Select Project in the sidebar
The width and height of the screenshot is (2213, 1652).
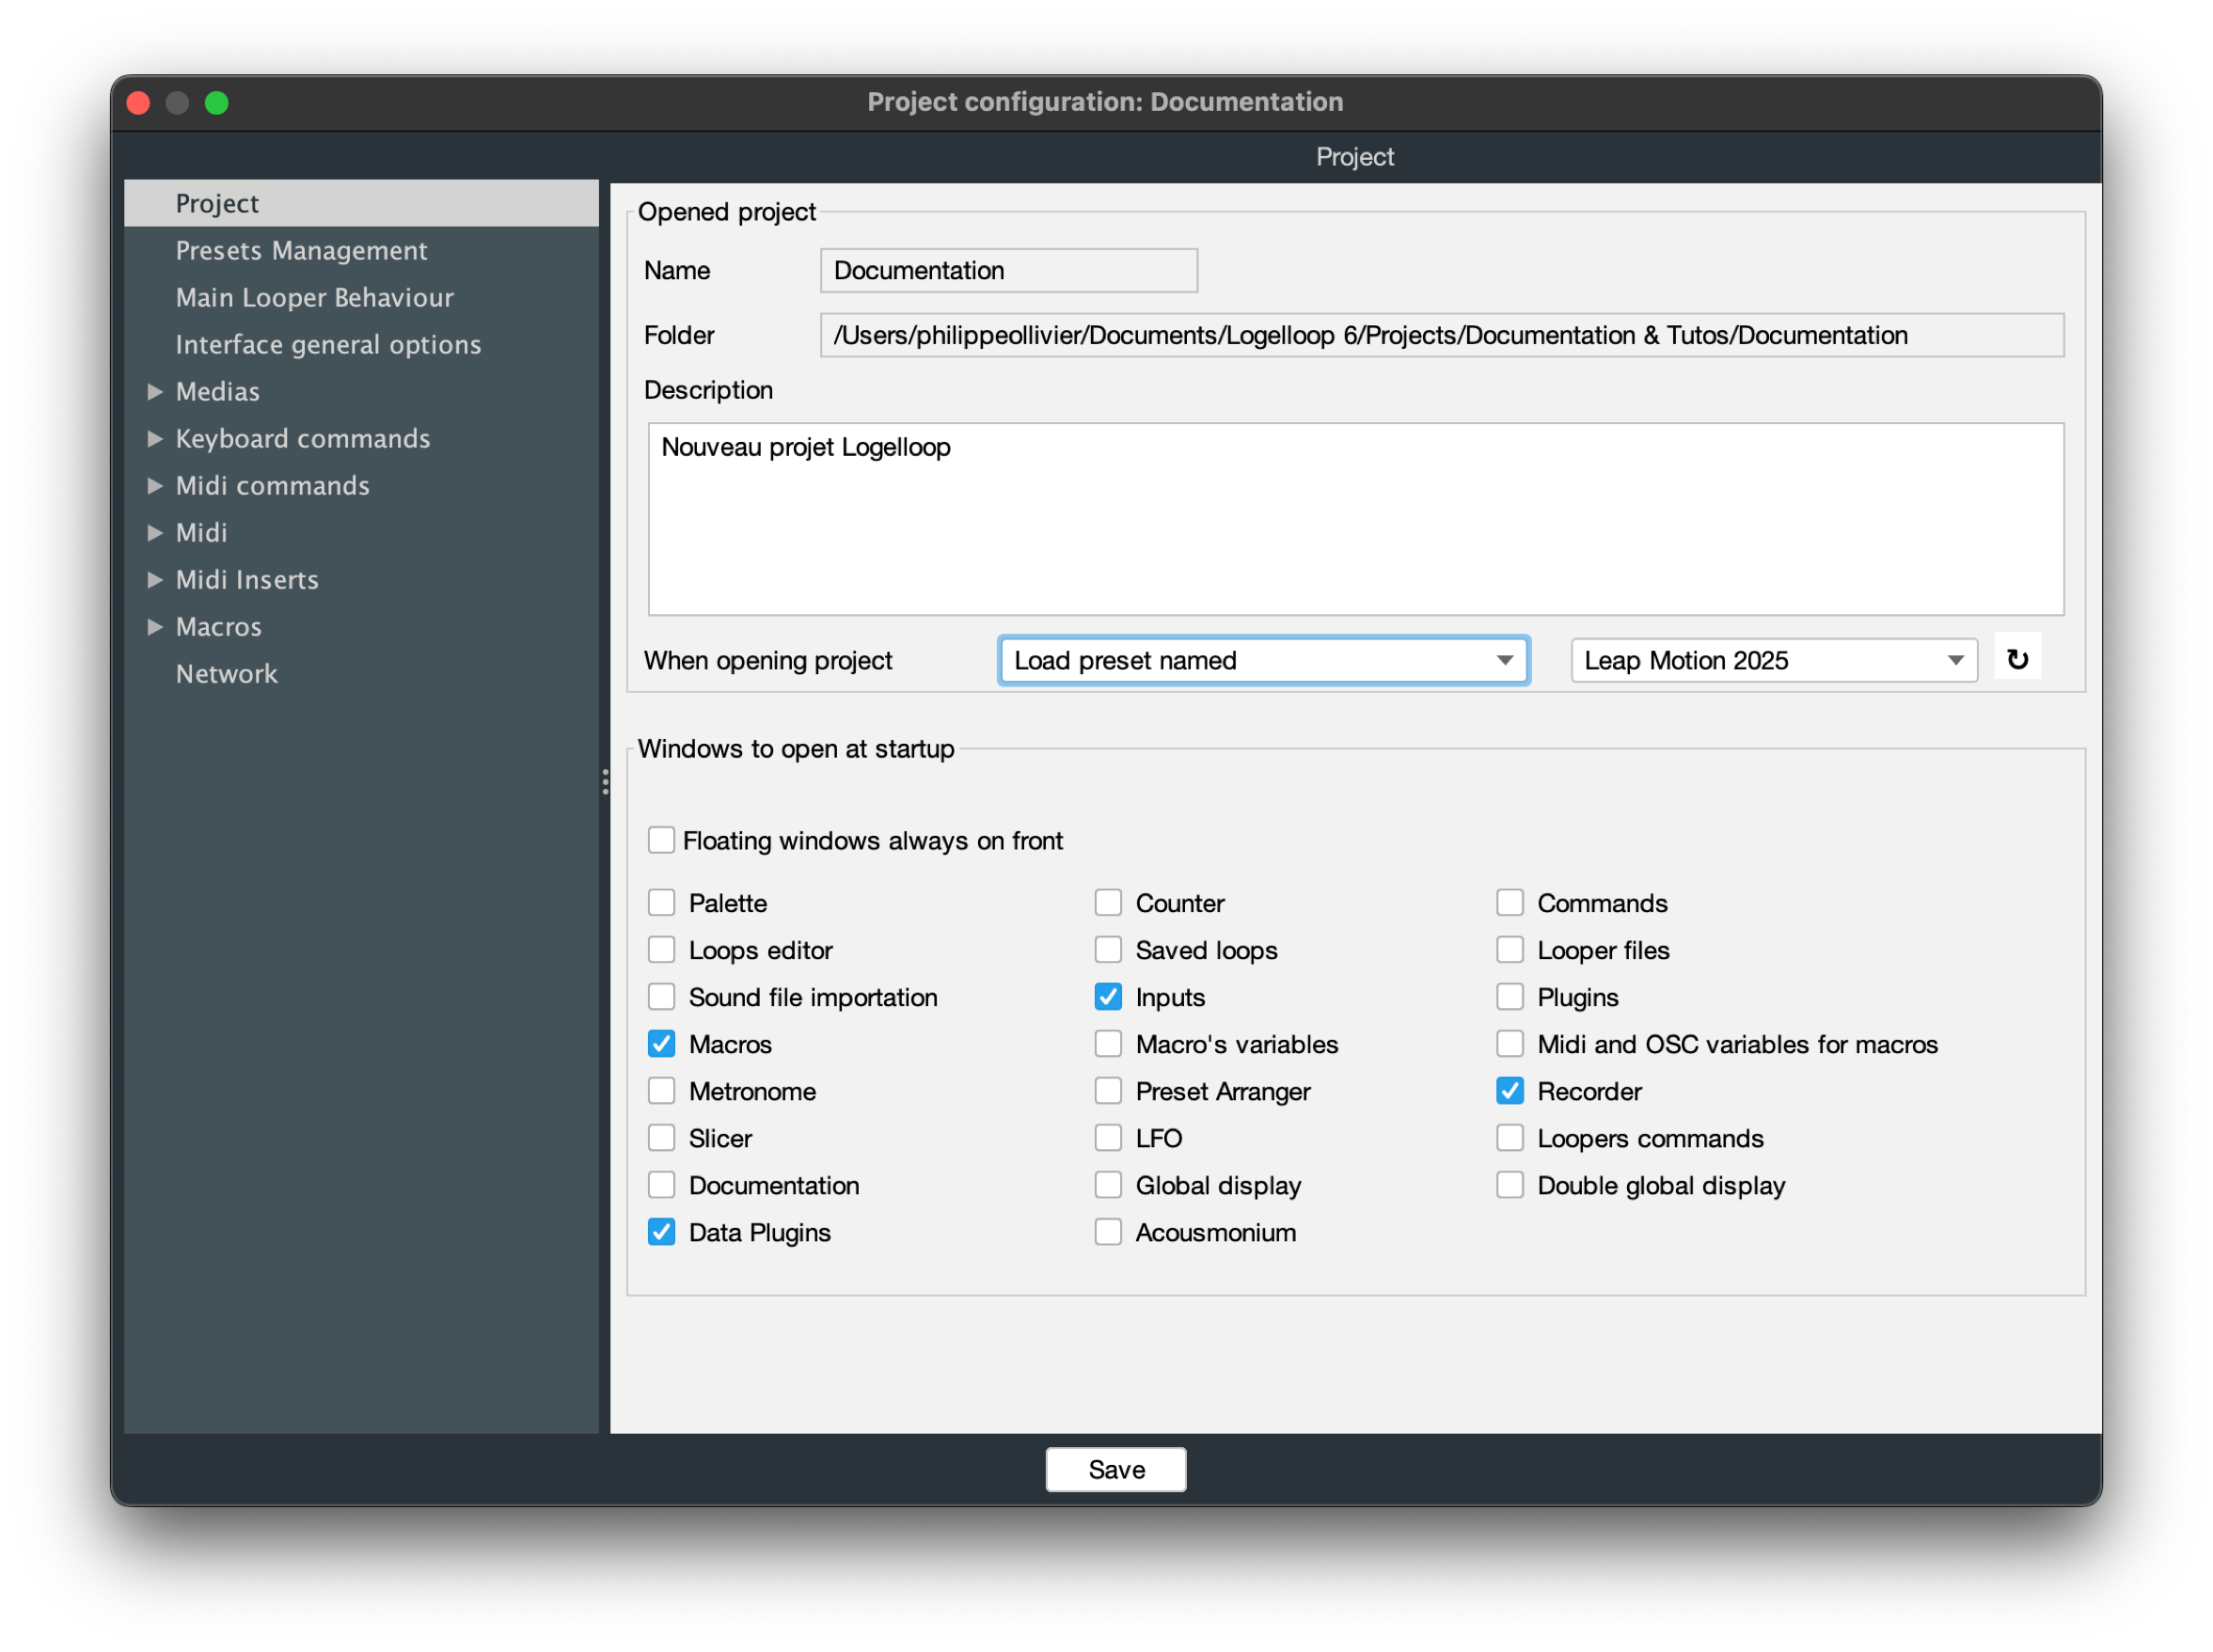(361, 203)
